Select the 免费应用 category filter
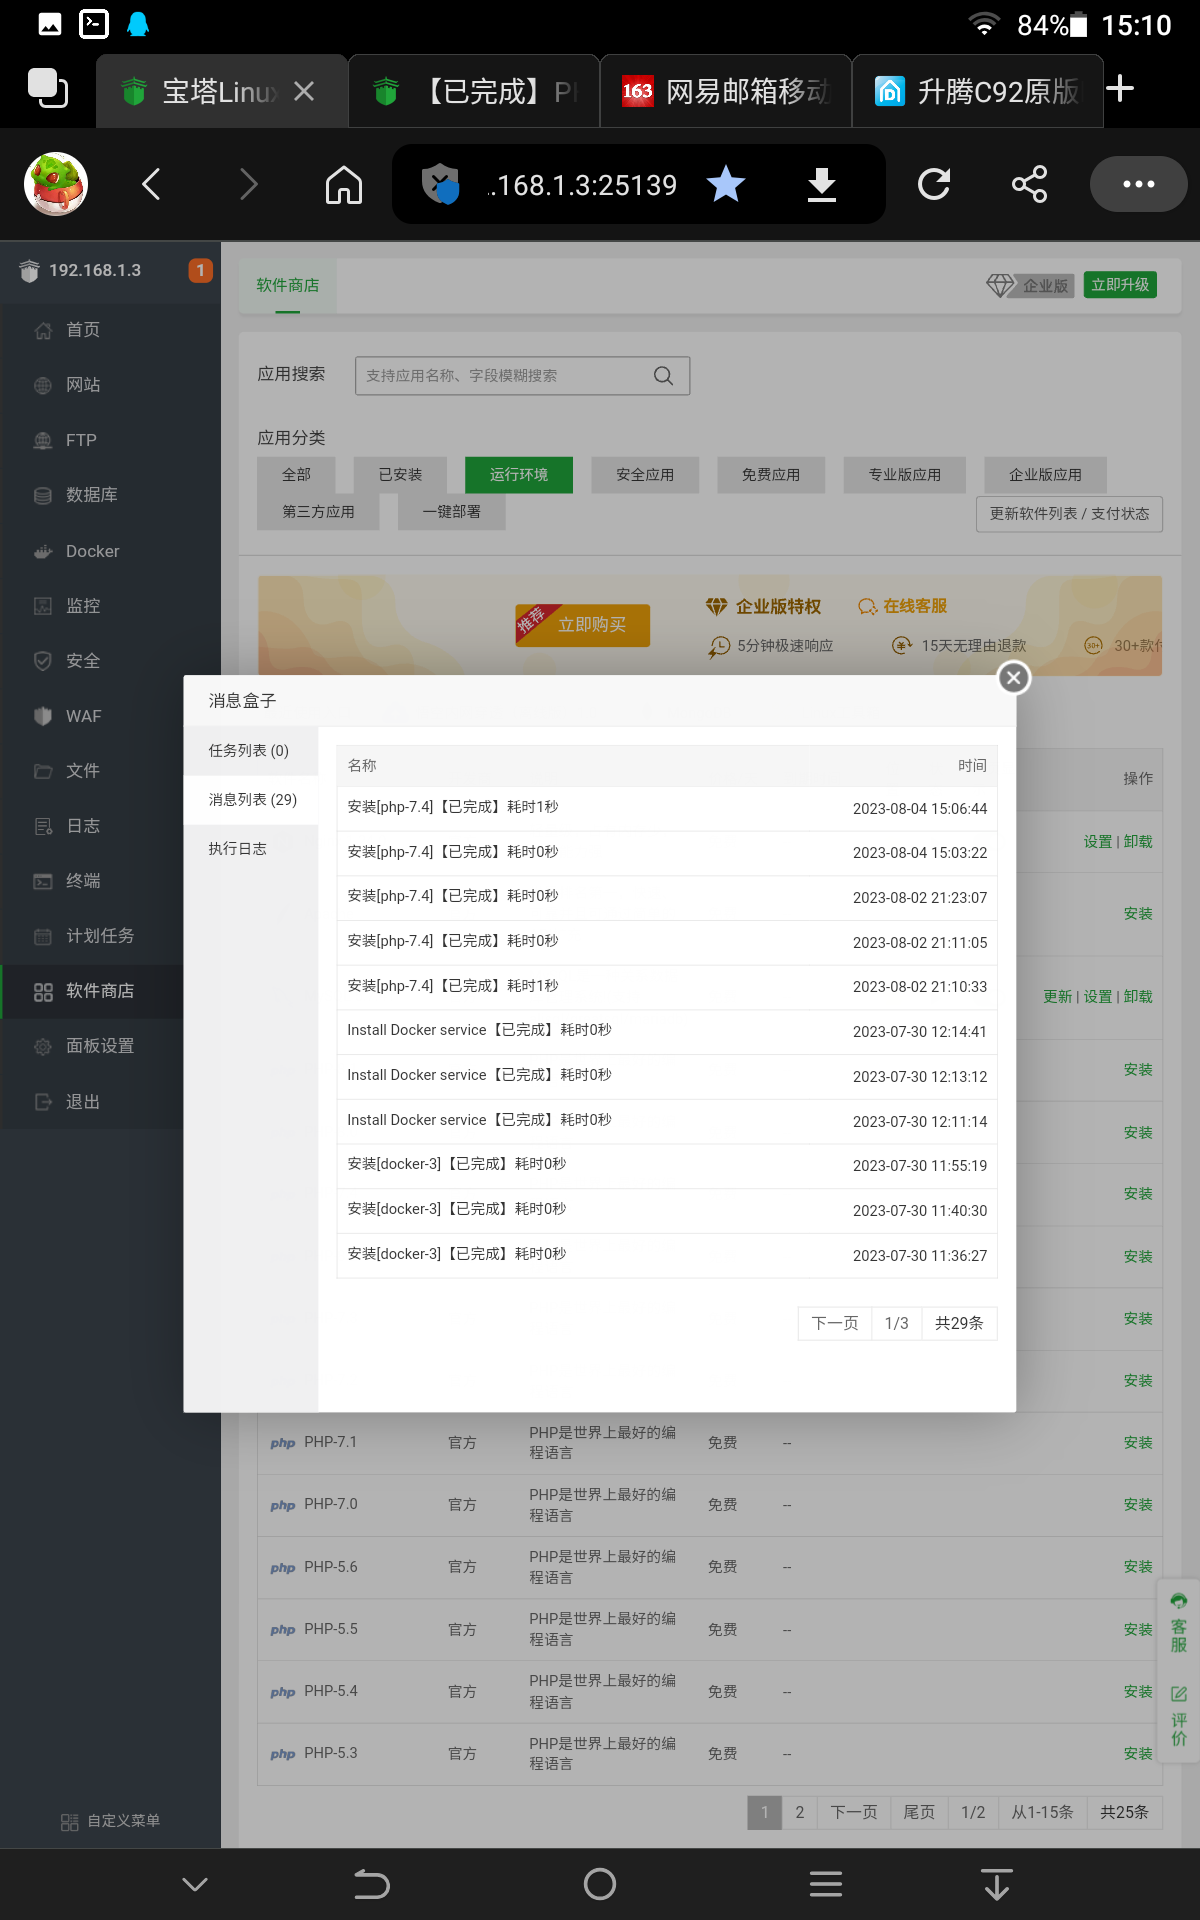This screenshot has width=1200, height=1920. point(771,475)
